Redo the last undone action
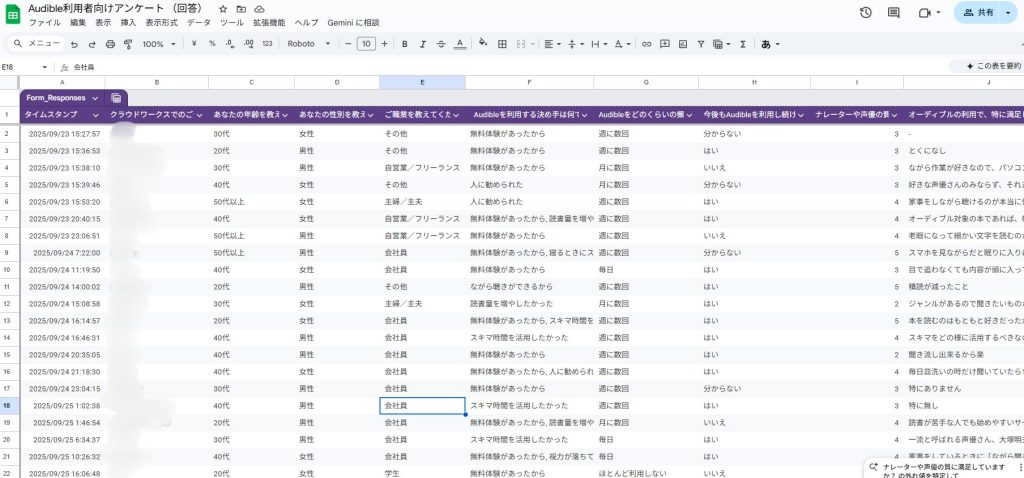Screen dimensions: 1024x478 click(x=91, y=44)
